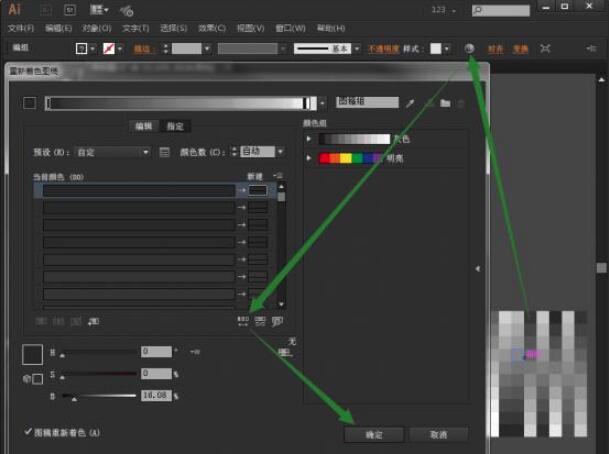This screenshot has width=609, height=454.
Task: Click the Ai application logo
Action: tap(14, 9)
